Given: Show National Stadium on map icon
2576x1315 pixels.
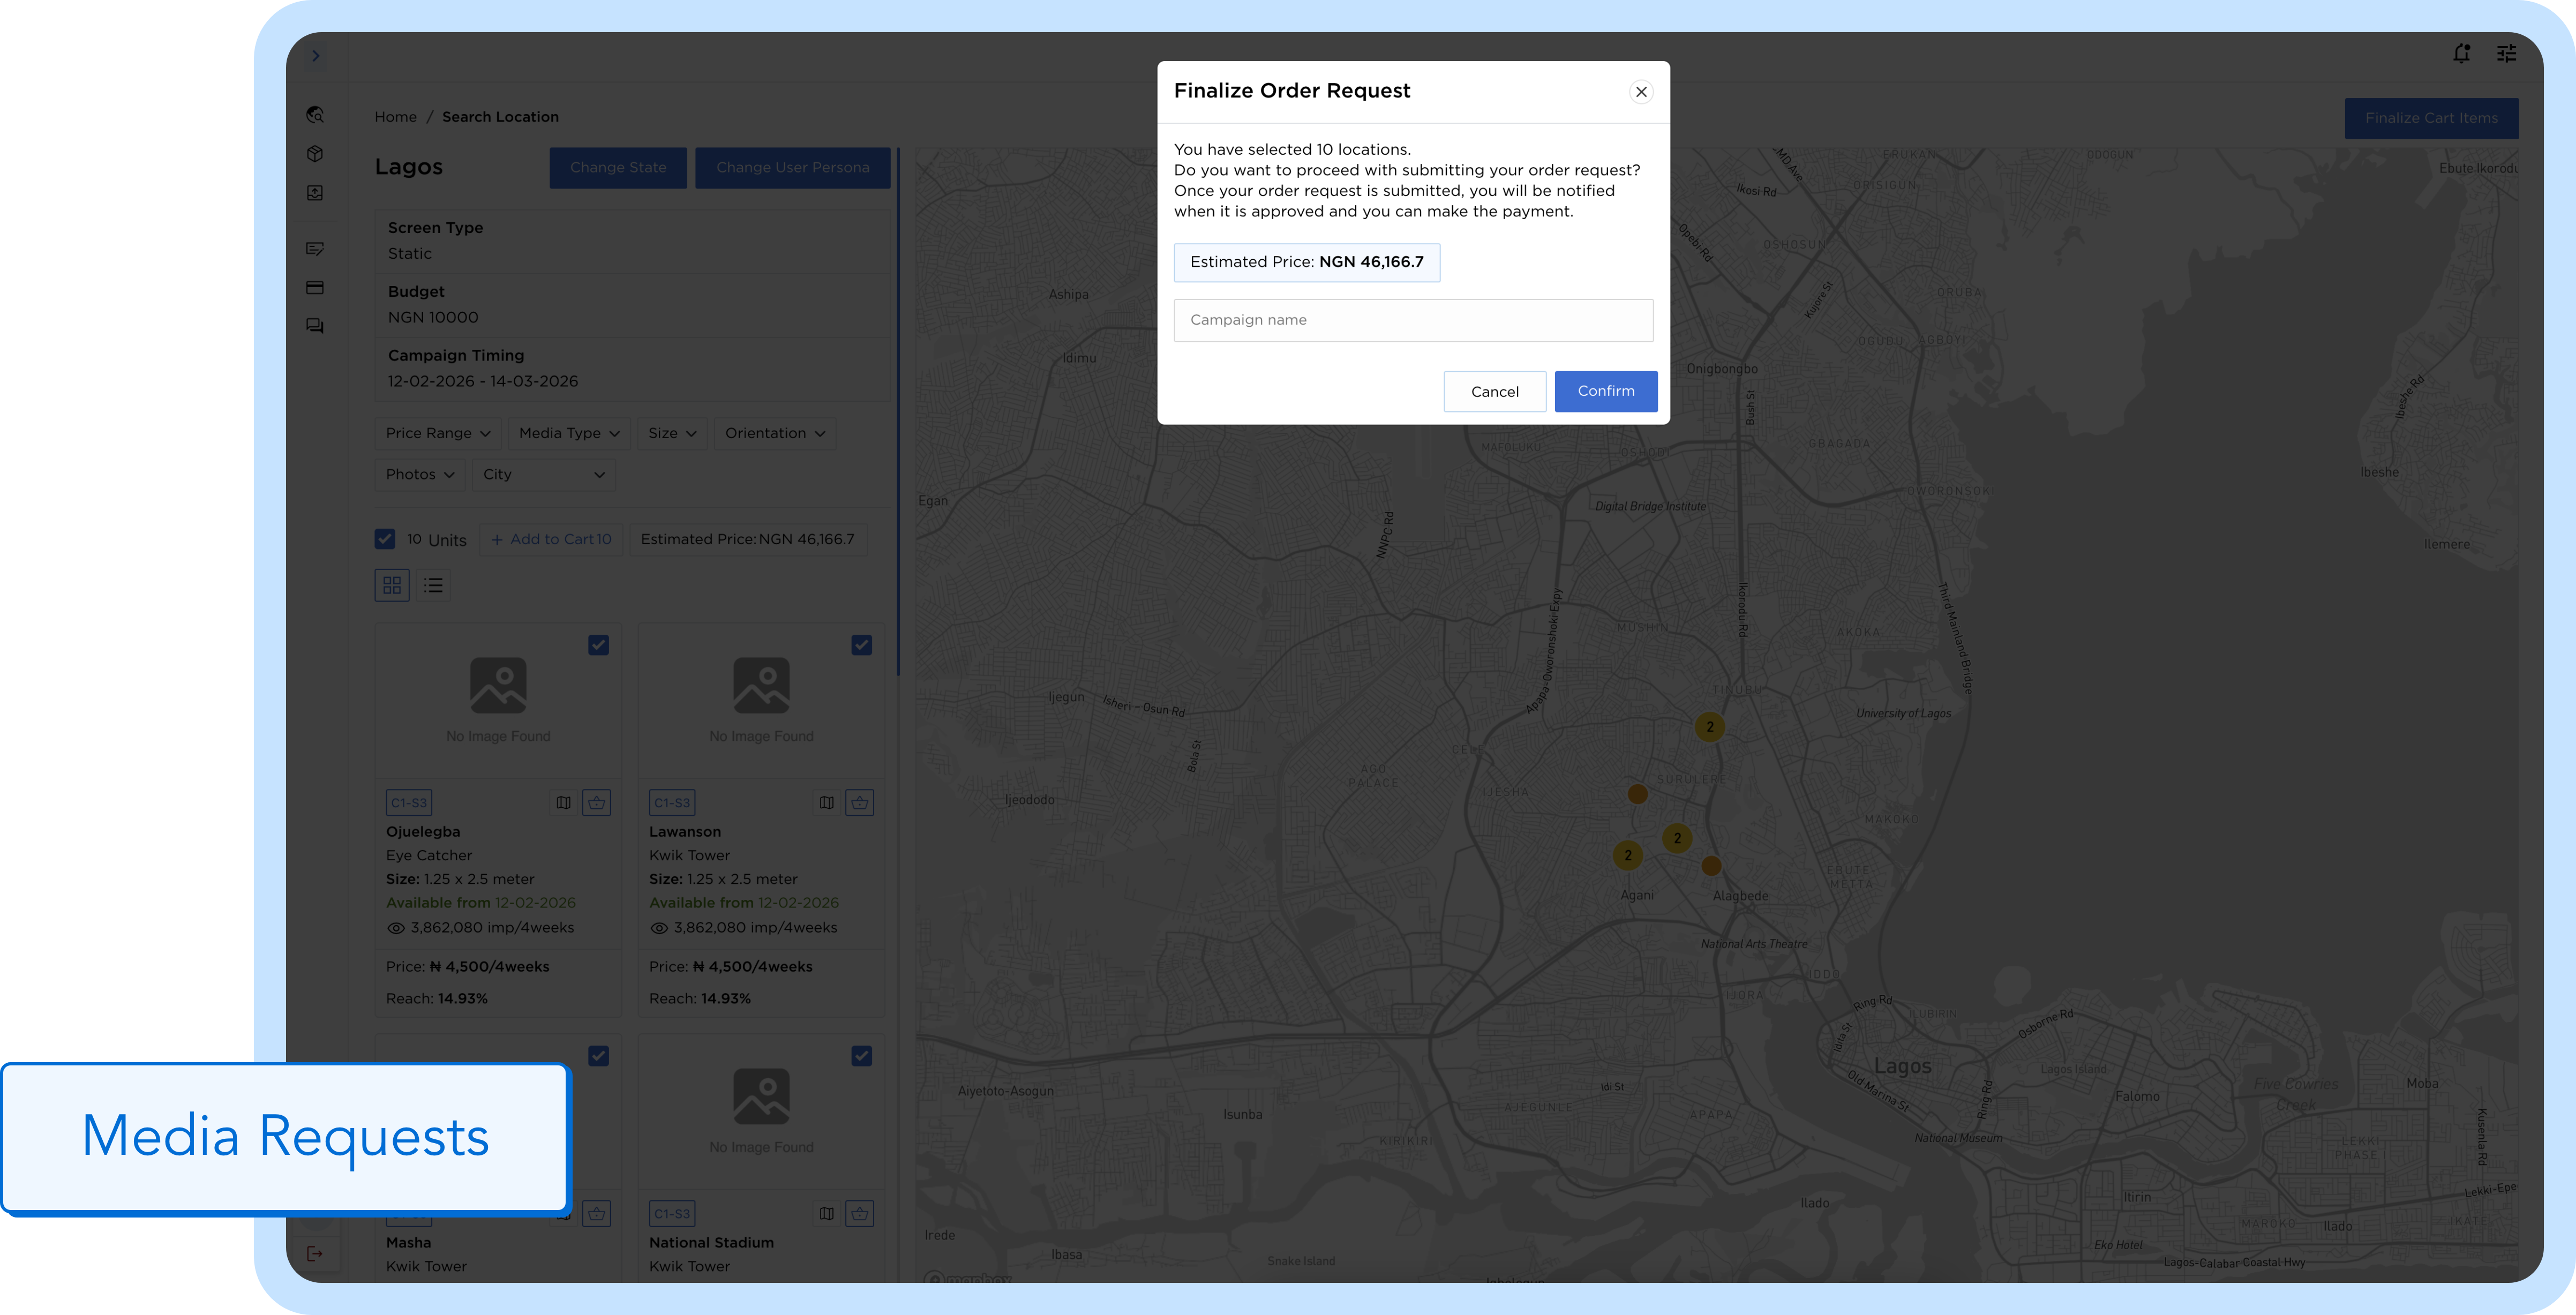Looking at the screenshot, I should 826,1214.
